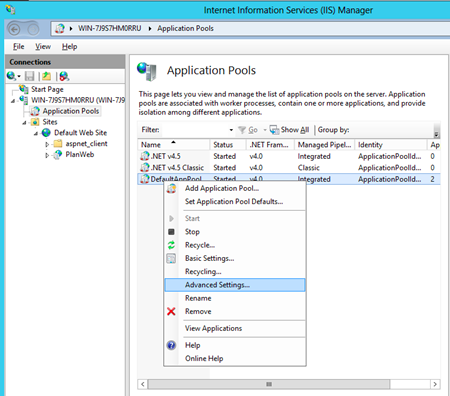Viewport: 450px width, 396px height.
Task: Click the blue Help question mark icon
Action: click(x=171, y=345)
